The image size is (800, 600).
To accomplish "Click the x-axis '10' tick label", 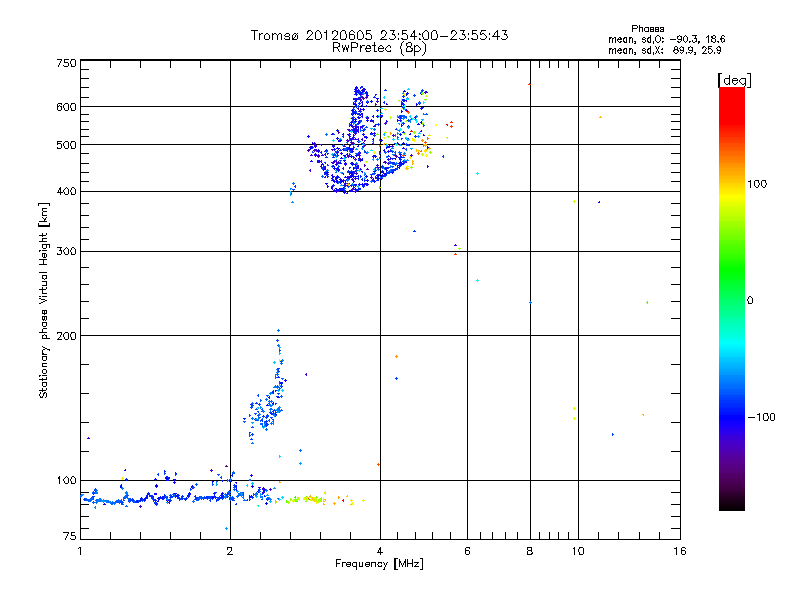I will (x=578, y=551).
